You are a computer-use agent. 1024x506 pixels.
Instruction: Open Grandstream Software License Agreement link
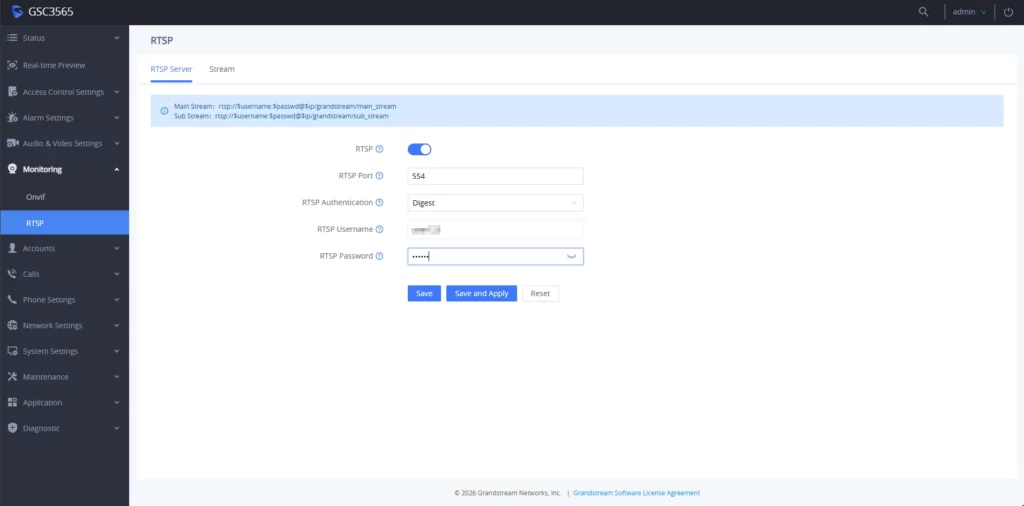click(637, 493)
